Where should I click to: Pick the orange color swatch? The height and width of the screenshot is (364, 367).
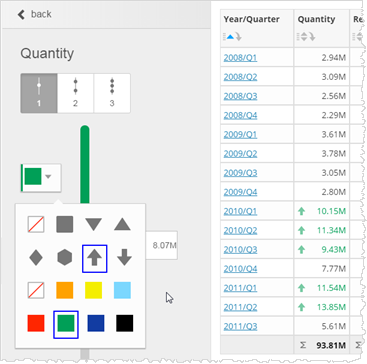pyautogui.click(x=65, y=290)
